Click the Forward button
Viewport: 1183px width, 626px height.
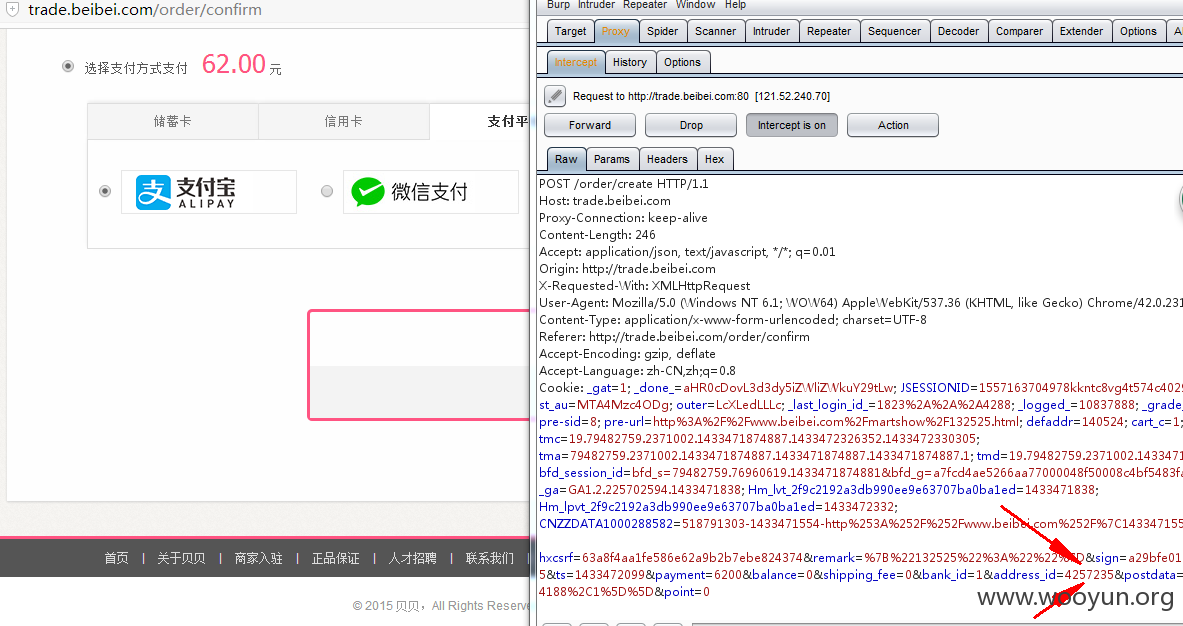point(590,125)
